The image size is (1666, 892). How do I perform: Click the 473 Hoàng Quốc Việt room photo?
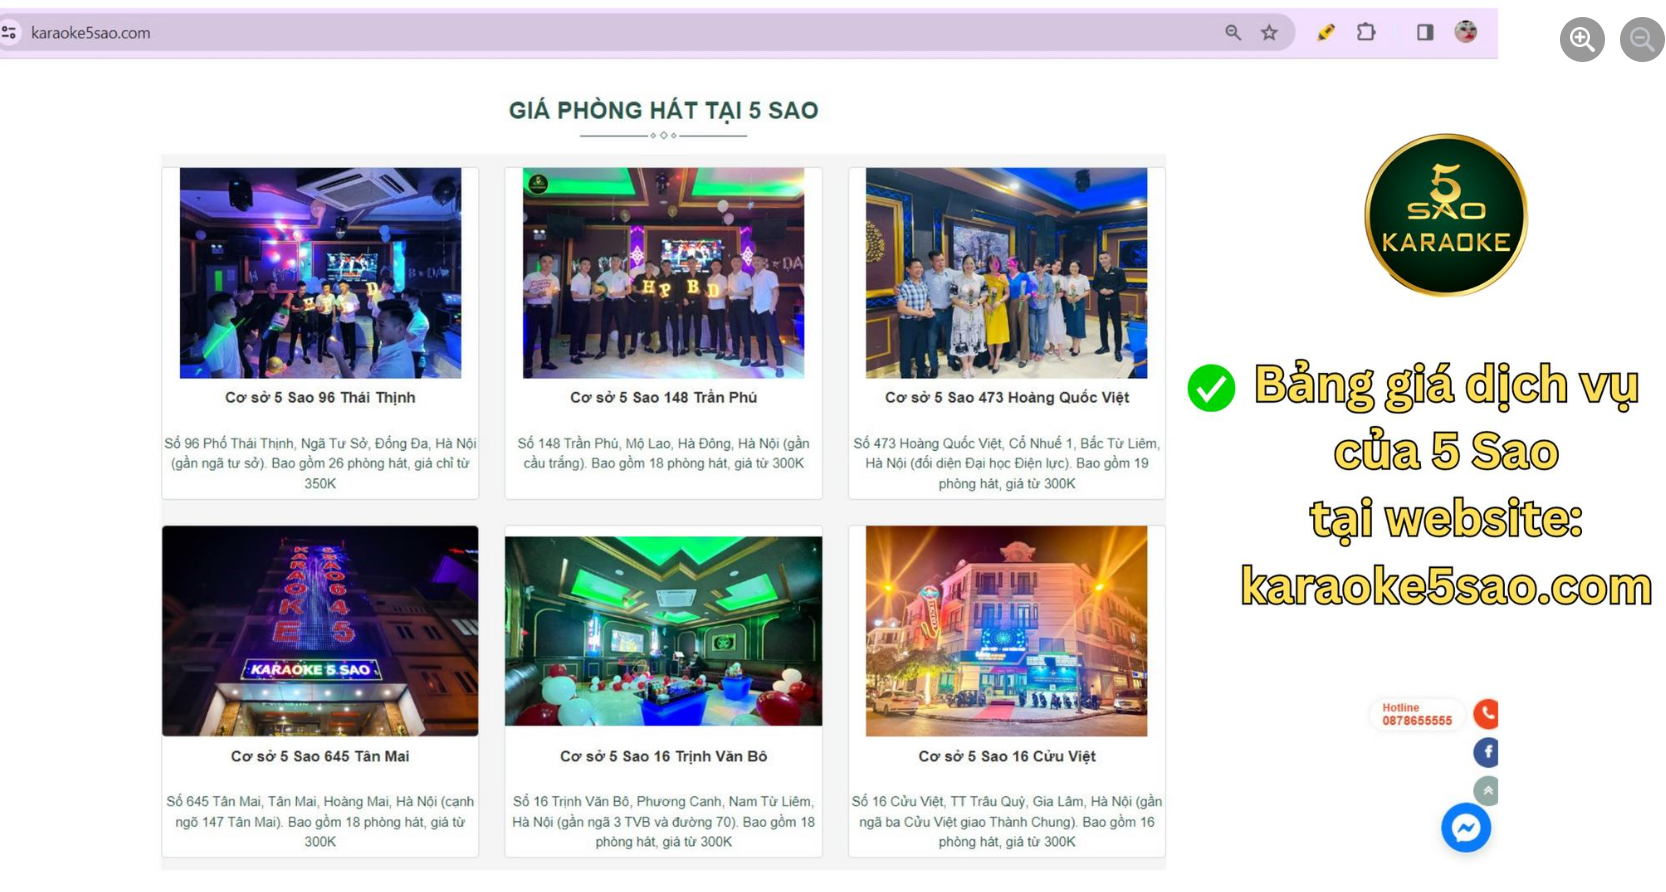[x=1006, y=273]
